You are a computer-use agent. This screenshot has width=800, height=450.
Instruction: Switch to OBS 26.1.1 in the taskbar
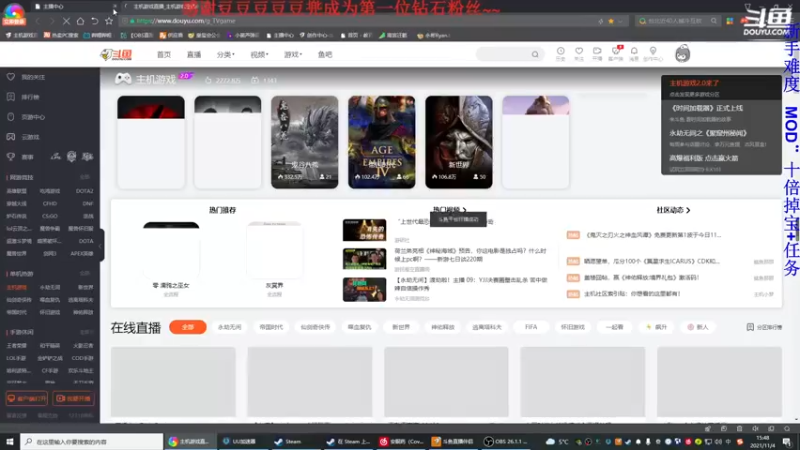pyautogui.click(x=507, y=441)
